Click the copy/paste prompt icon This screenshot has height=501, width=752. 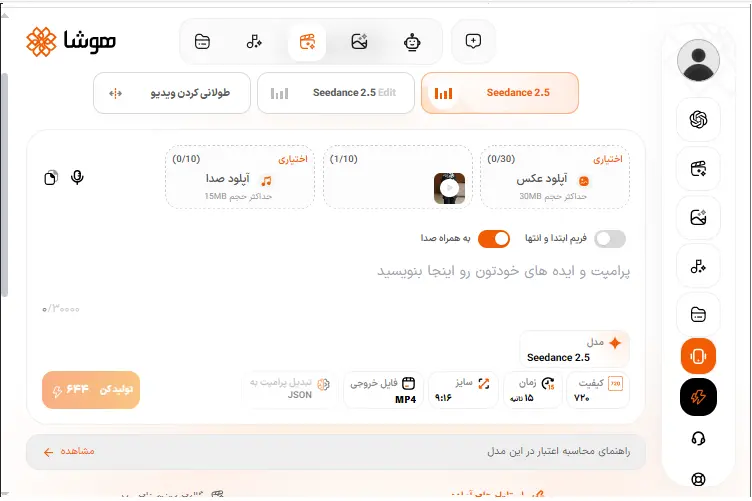tap(51, 178)
